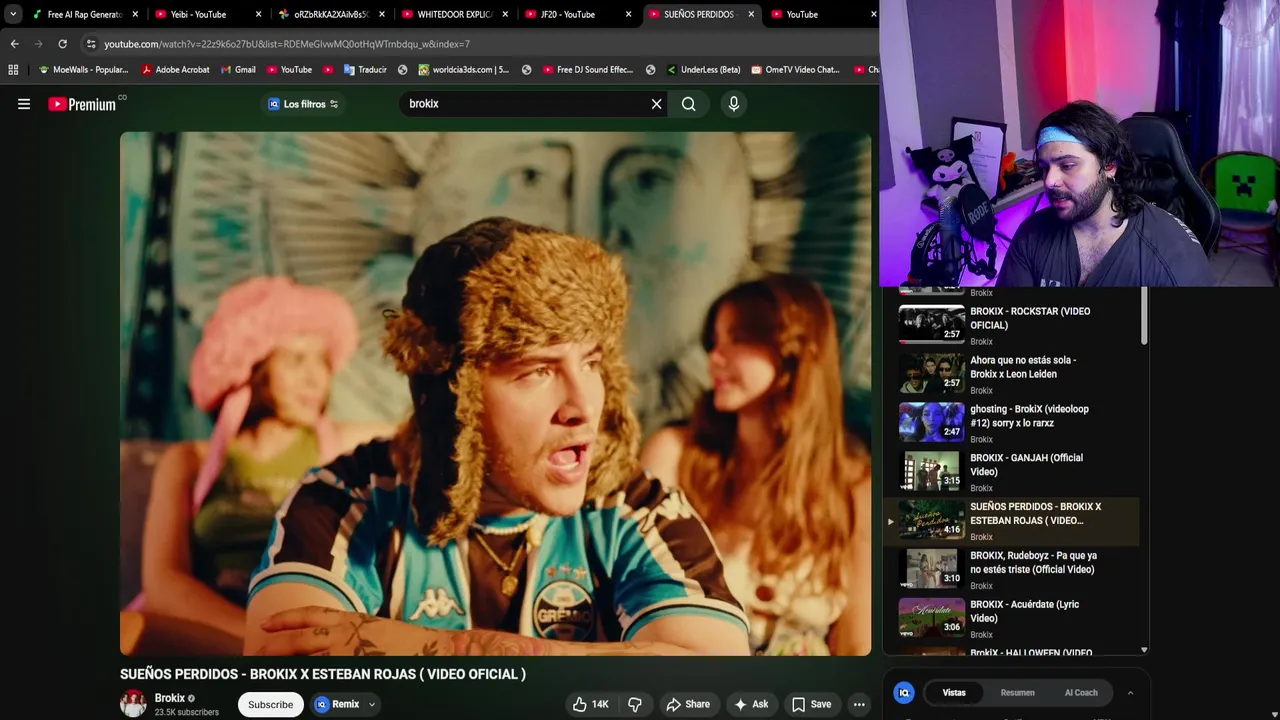Go back with the browser back arrow
The height and width of the screenshot is (720, 1280).
click(x=14, y=44)
